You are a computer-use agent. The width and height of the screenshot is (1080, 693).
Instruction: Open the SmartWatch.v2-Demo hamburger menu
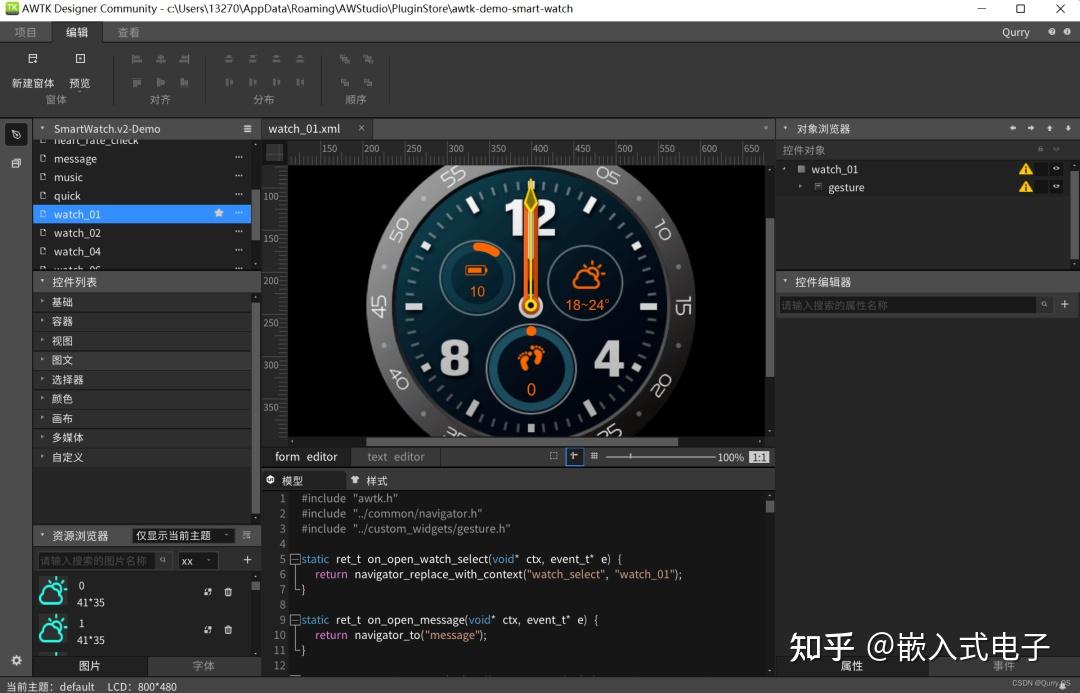tap(247, 129)
